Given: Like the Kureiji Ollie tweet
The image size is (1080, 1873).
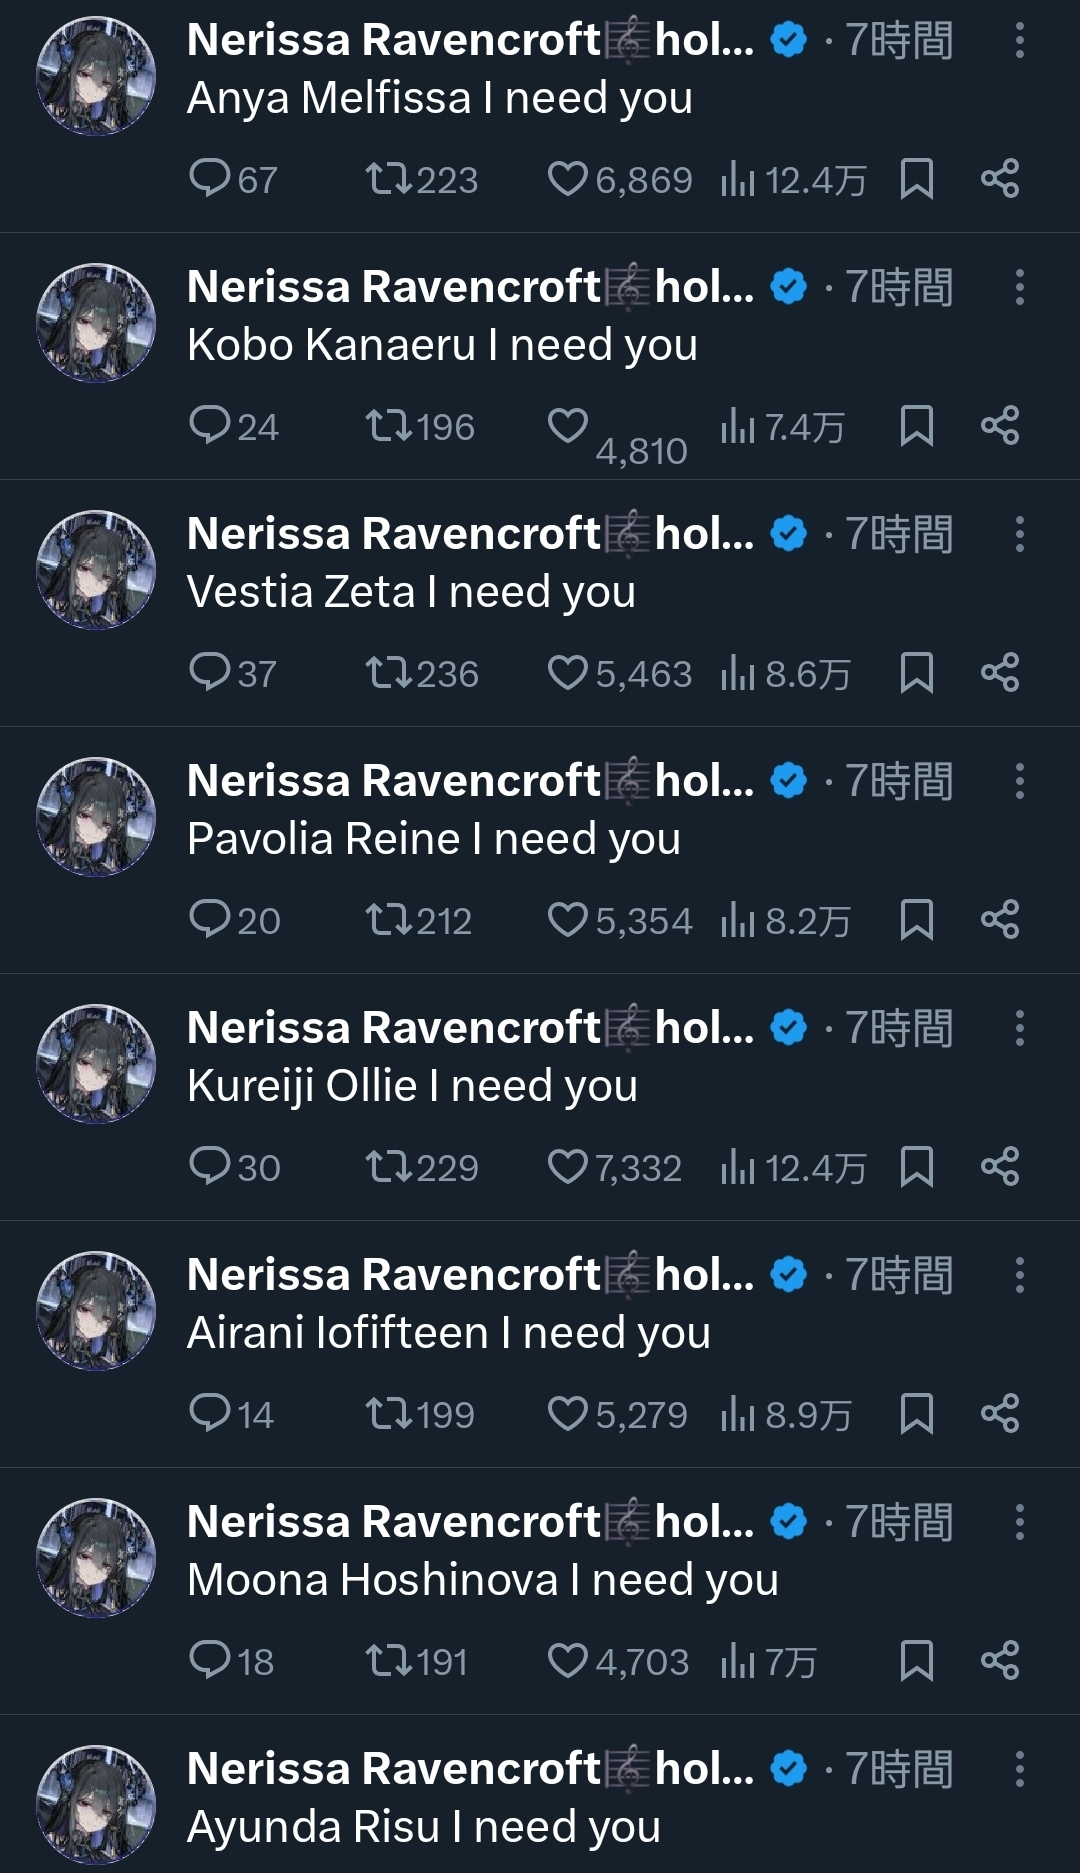Looking at the screenshot, I should 568,1167.
